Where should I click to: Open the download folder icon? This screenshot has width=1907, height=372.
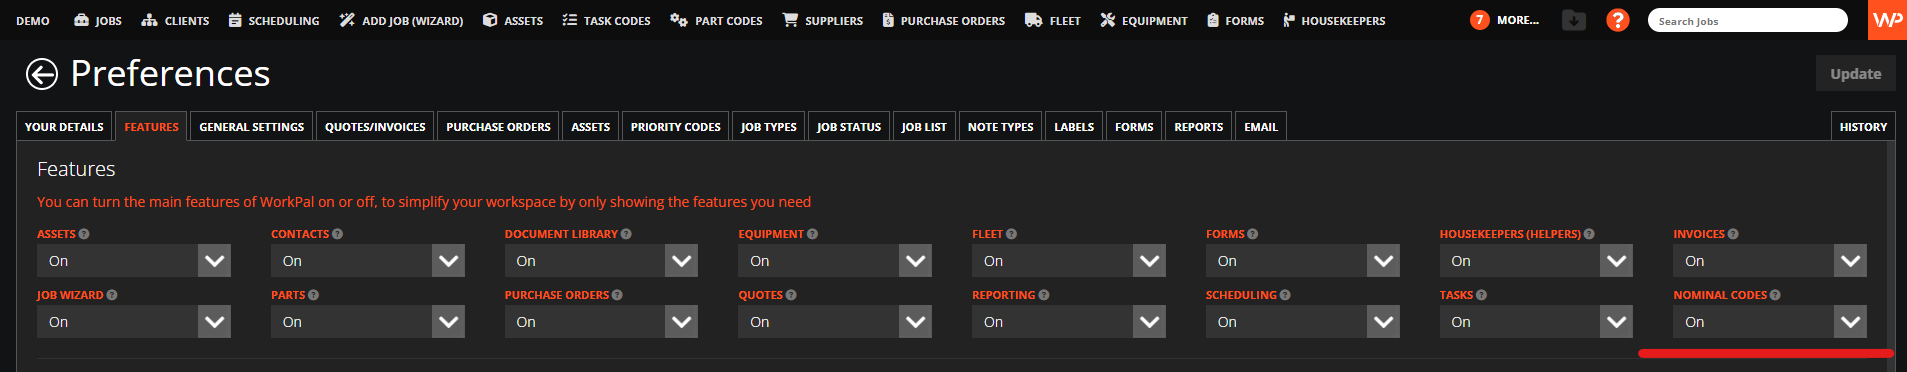click(x=1574, y=20)
